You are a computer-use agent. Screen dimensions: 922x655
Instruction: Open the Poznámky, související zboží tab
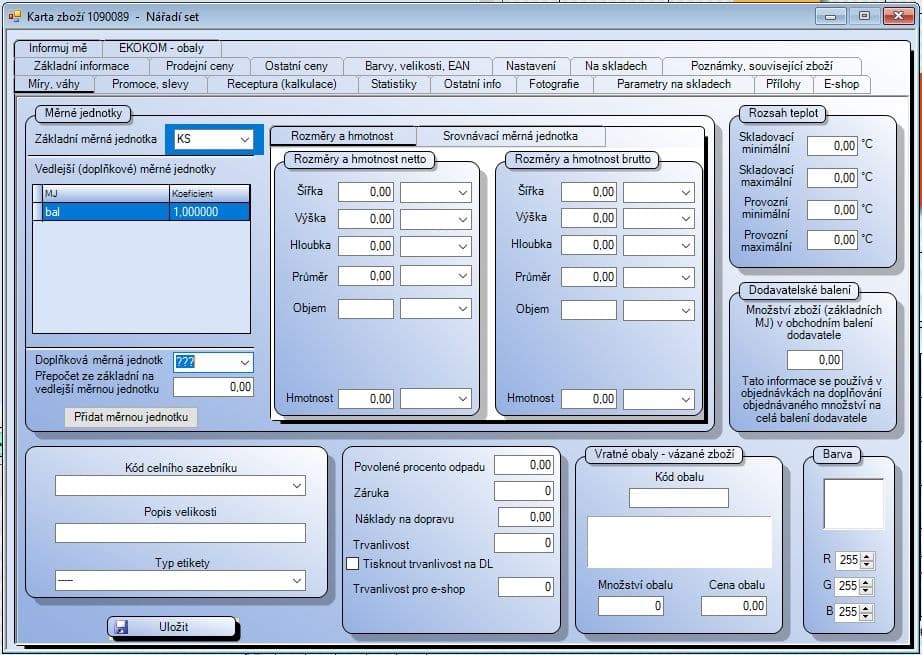(x=761, y=66)
